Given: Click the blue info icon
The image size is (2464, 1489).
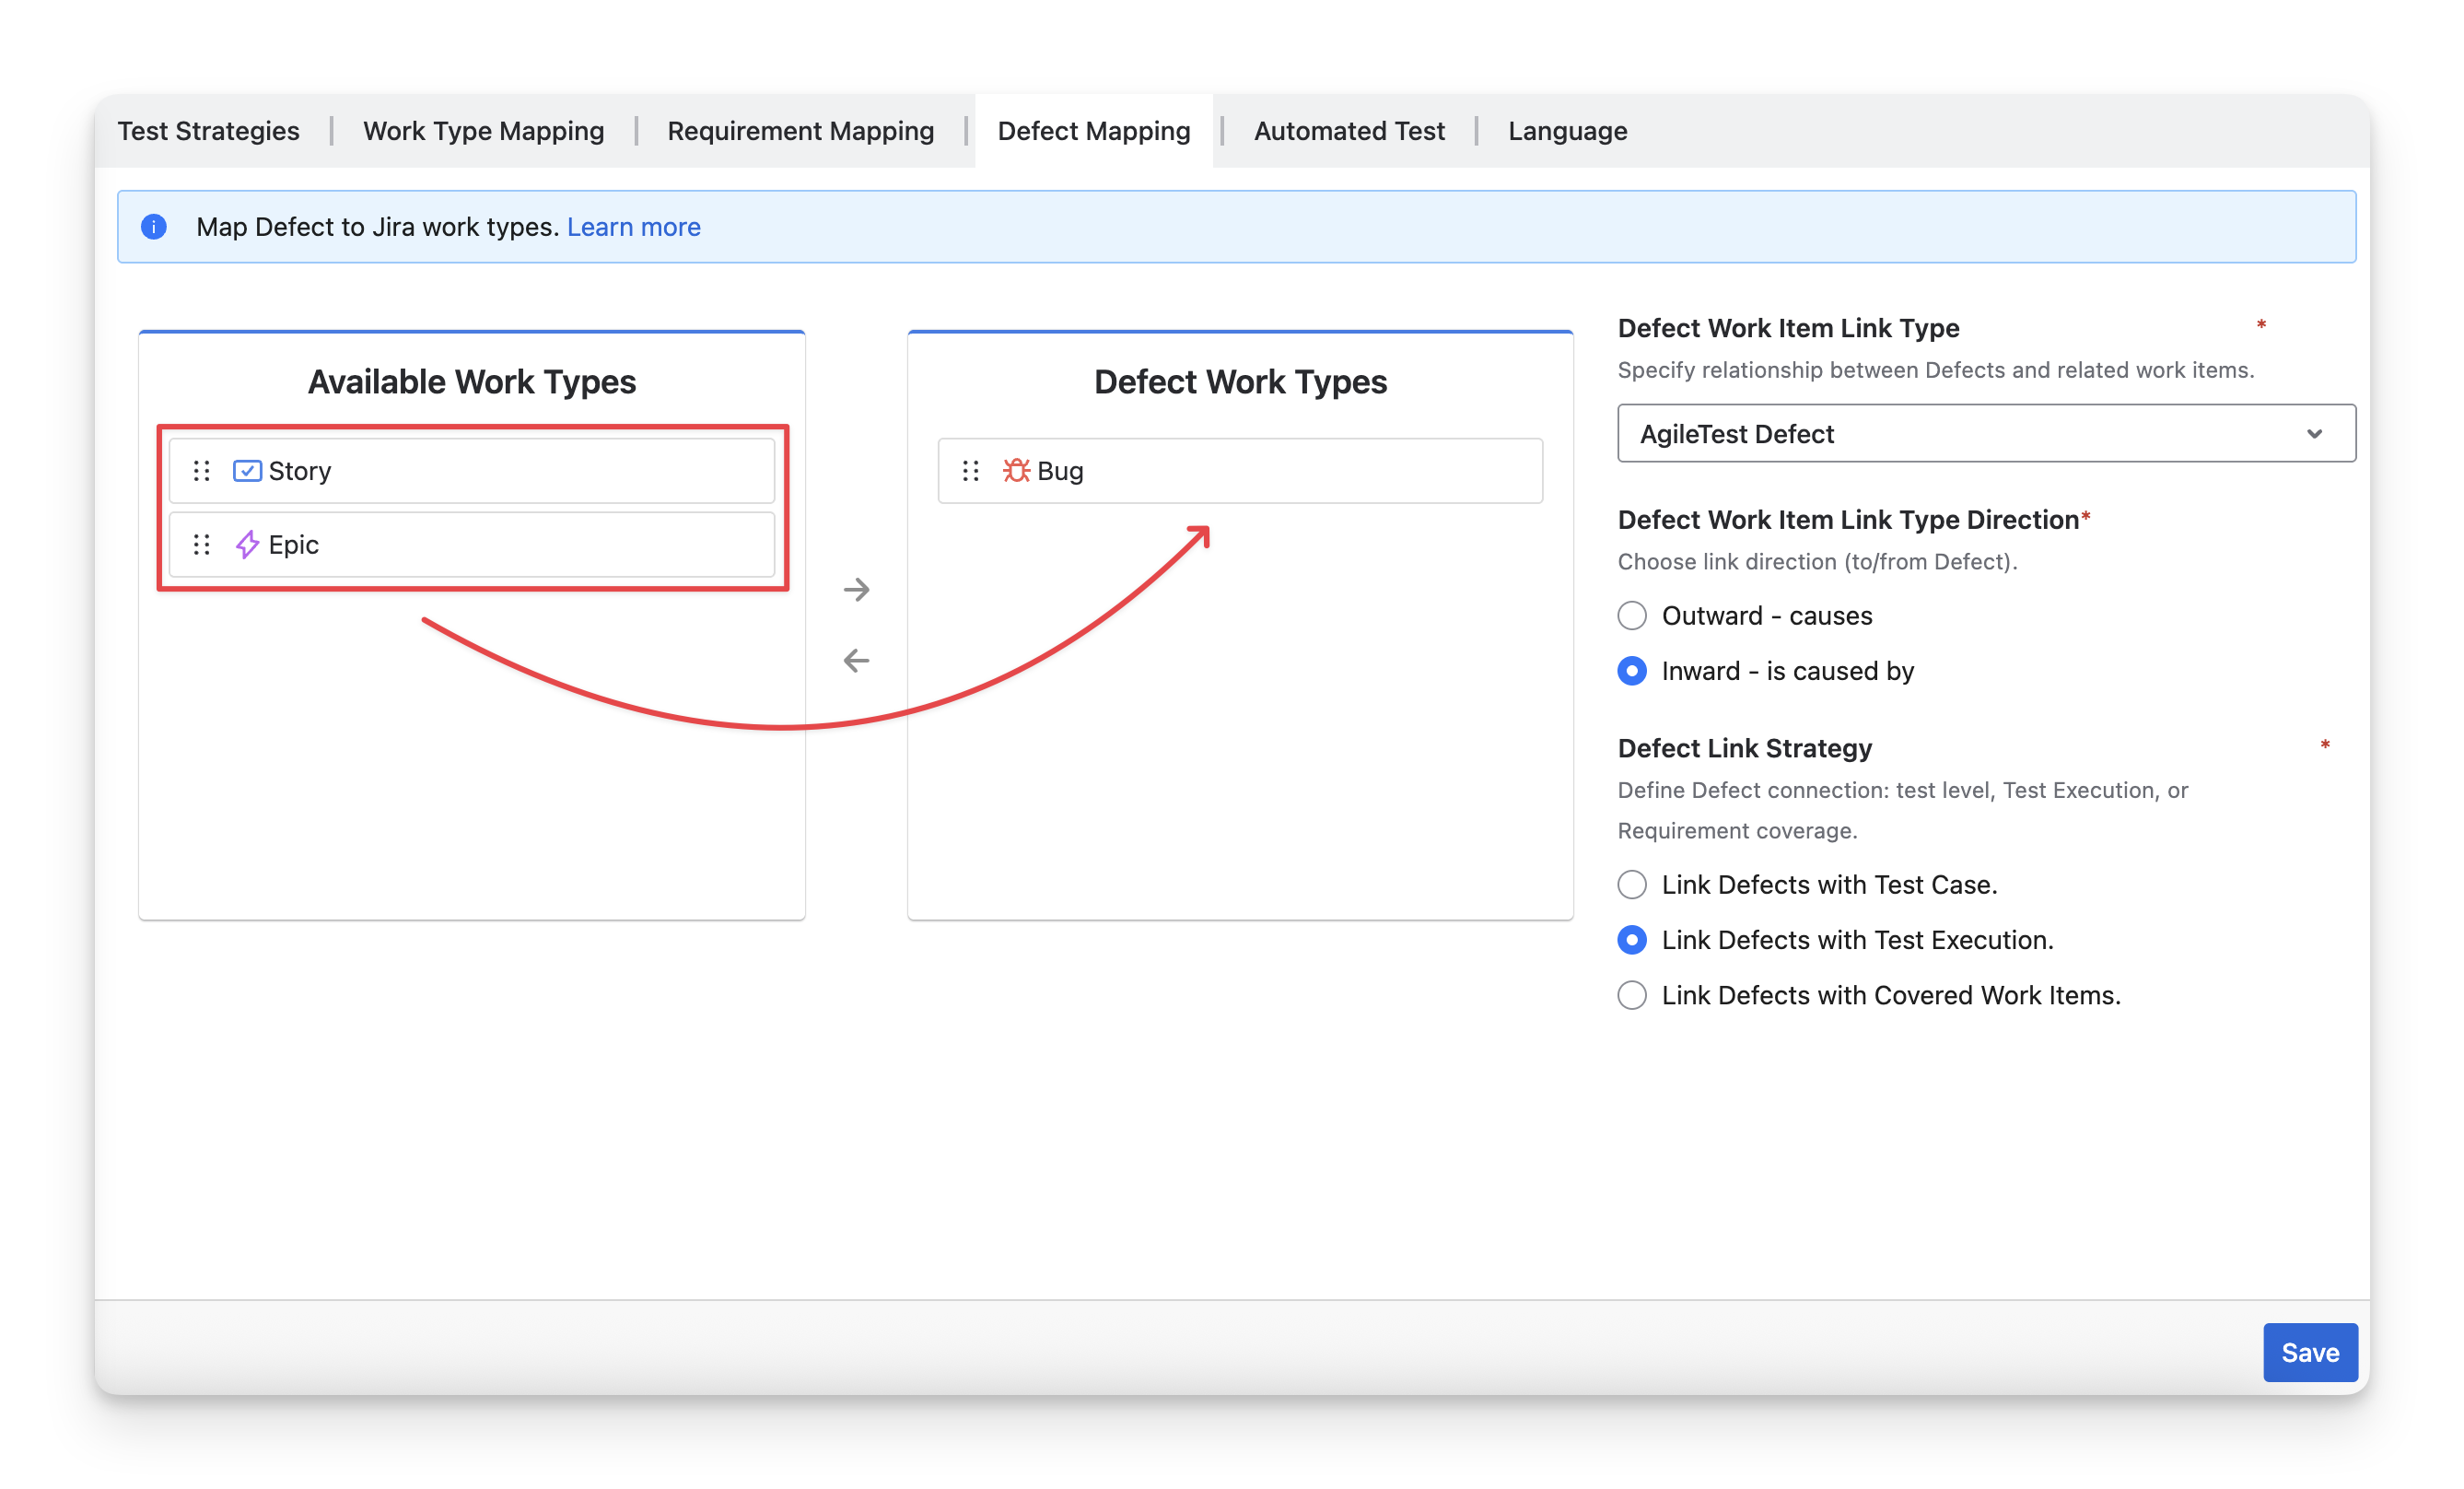Looking at the screenshot, I should [154, 227].
